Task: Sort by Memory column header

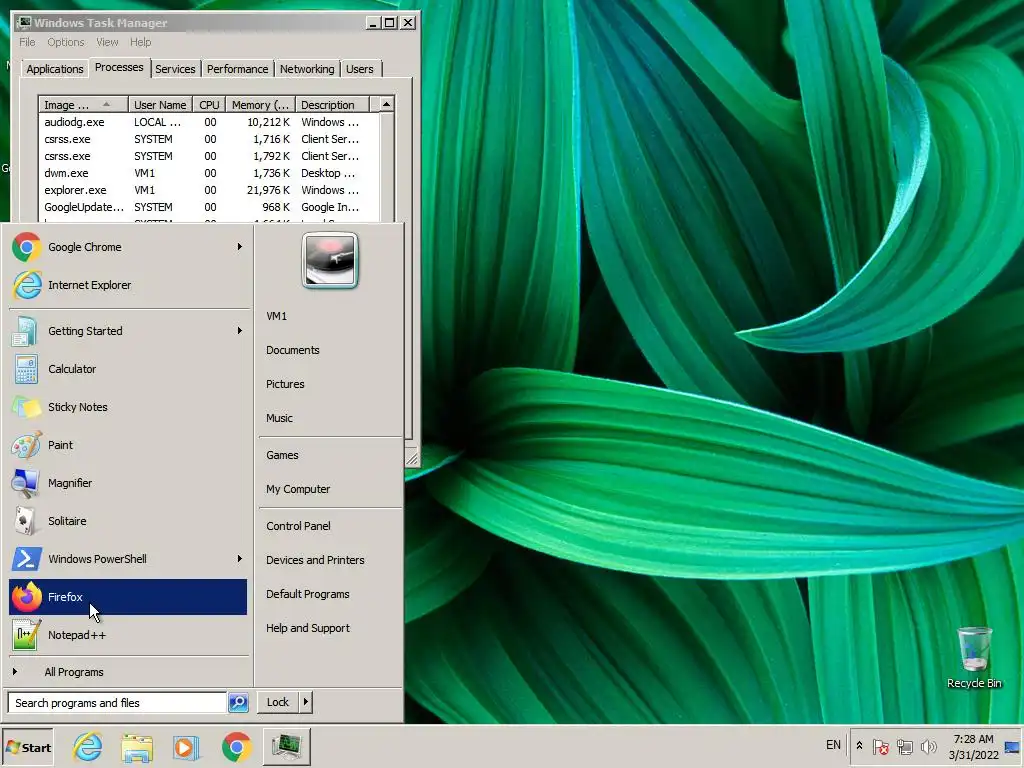Action: click(x=260, y=104)
